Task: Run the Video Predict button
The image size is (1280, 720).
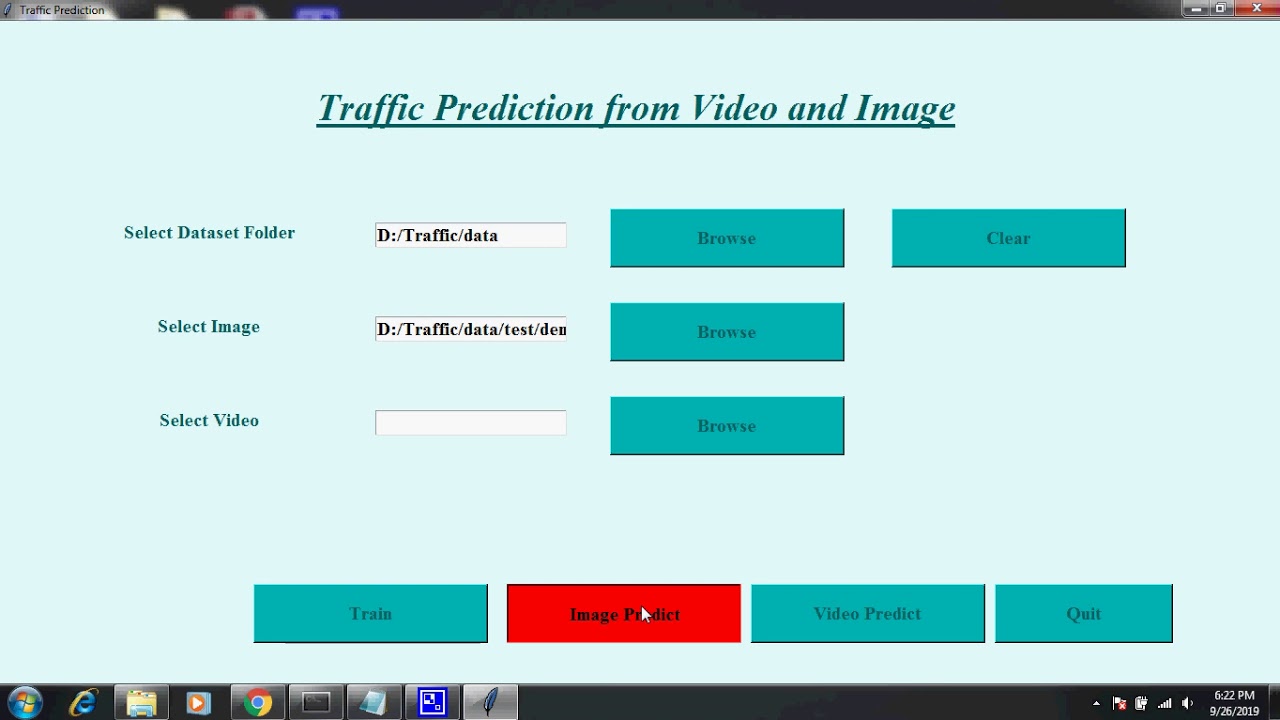Action: click(x=867, y=614)
